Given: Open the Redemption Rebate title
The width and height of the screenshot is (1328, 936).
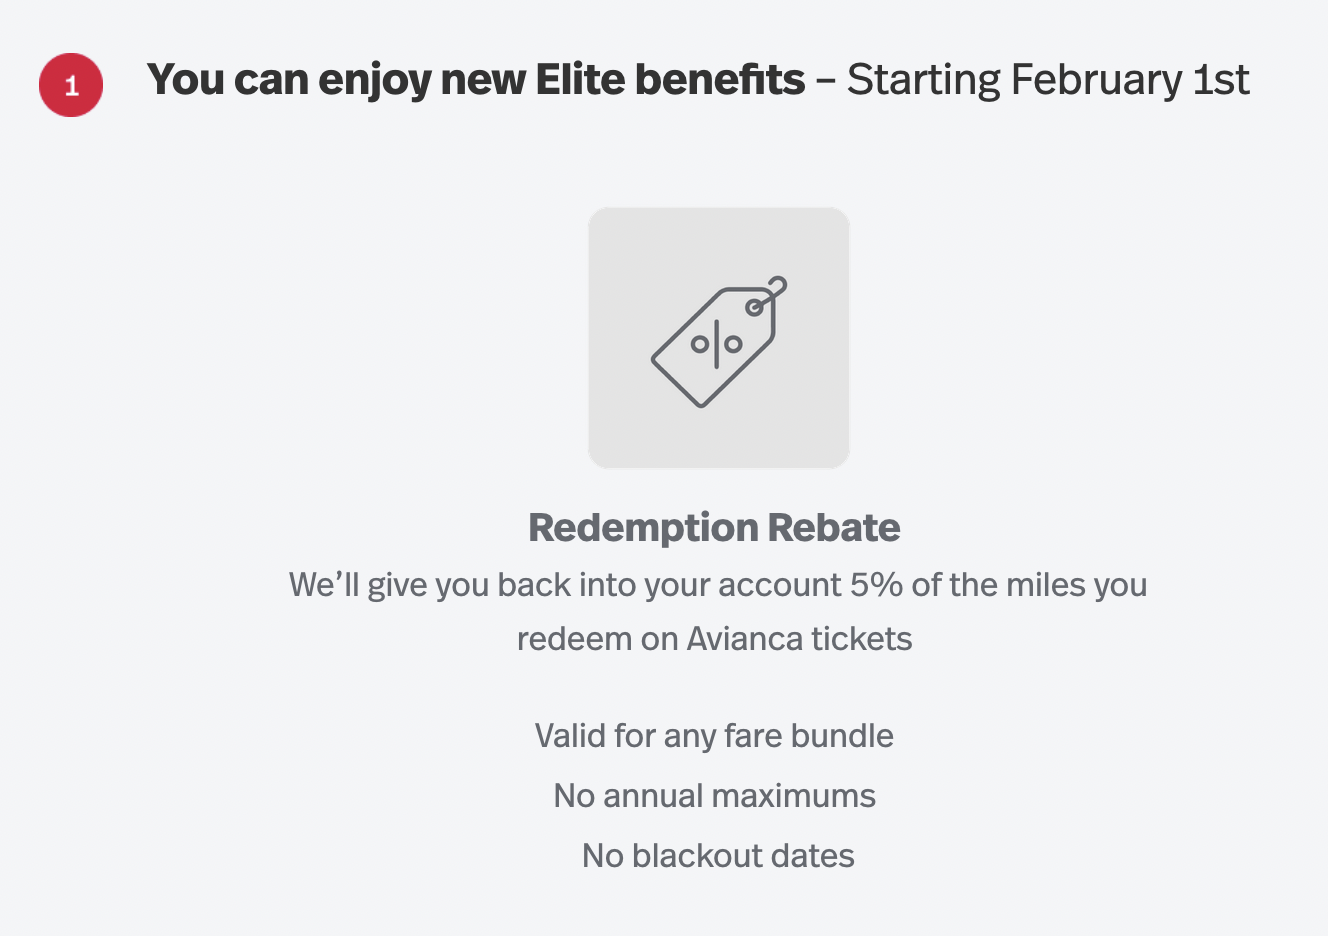Looking at the screenshot, I should pos(714,527).
